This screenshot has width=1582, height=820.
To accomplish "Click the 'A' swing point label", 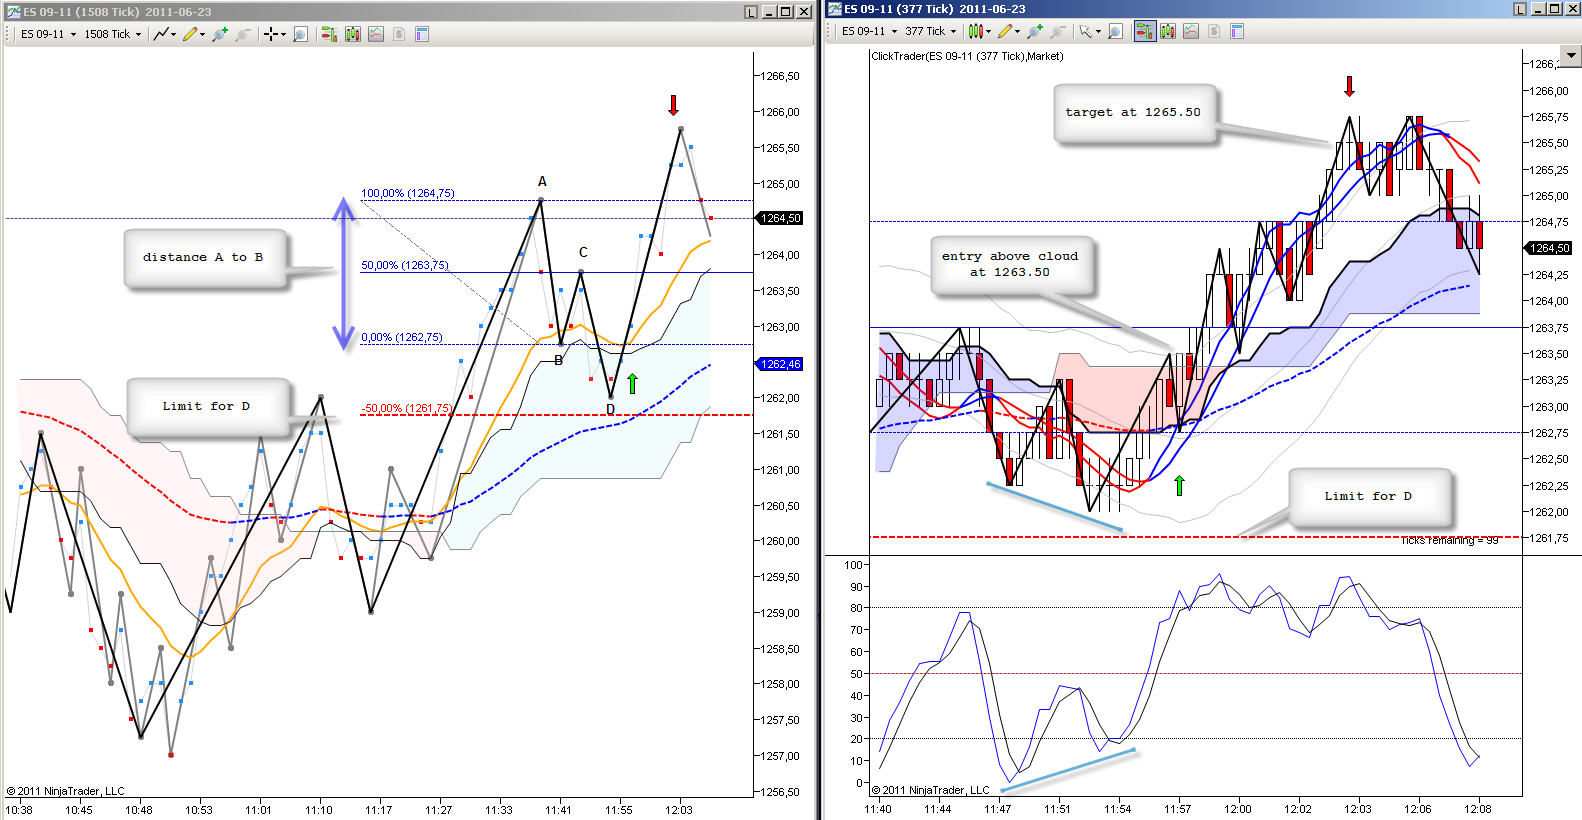I will pos(542,182).
